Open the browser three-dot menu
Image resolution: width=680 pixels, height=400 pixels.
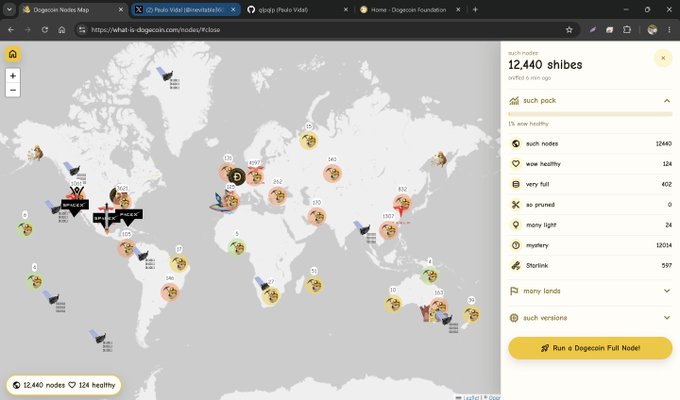pos(669,30)
